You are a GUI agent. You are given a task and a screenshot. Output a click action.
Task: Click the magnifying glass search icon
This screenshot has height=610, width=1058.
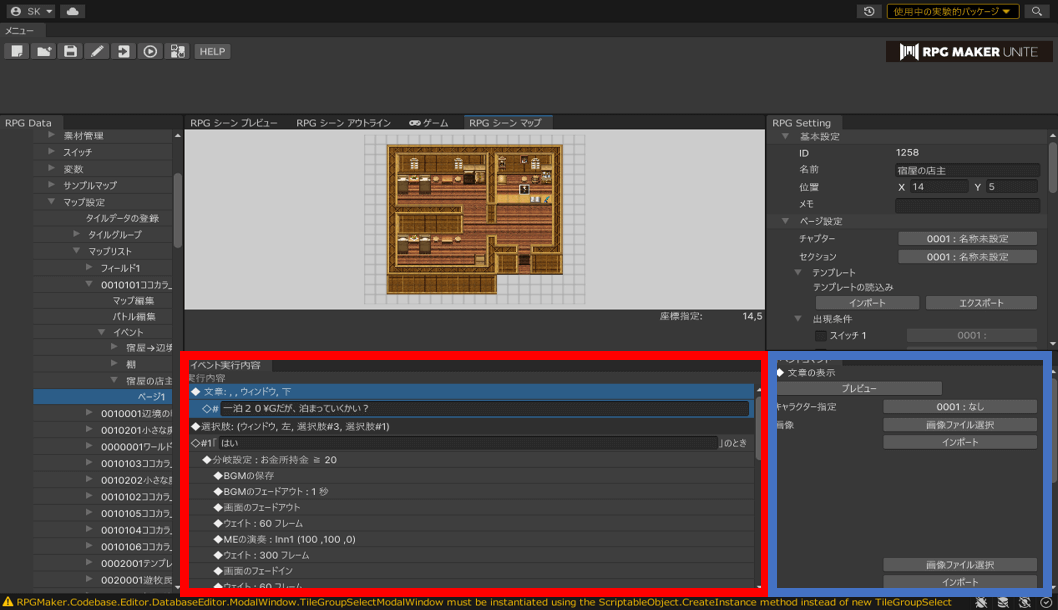coord(1037,11)
